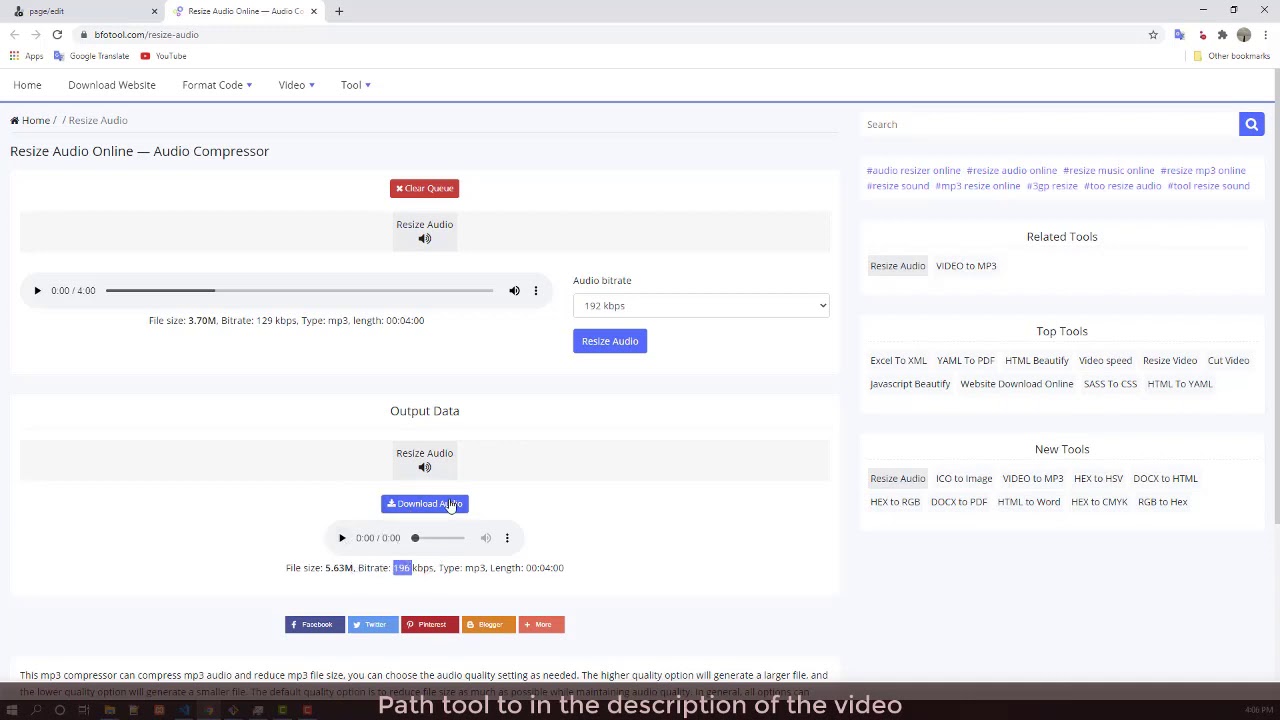Open the Chrome extensions puzzle icon

pos(1222,35)
